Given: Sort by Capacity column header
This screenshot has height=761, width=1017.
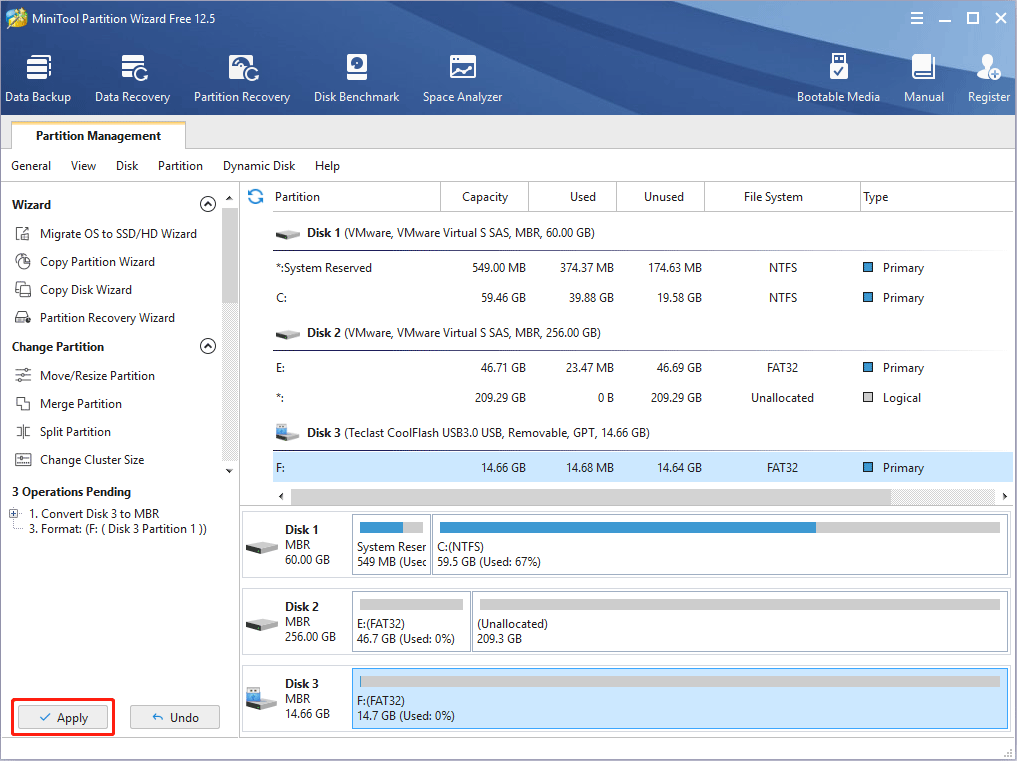Looking at the screenshot, I should pos(485,197).
